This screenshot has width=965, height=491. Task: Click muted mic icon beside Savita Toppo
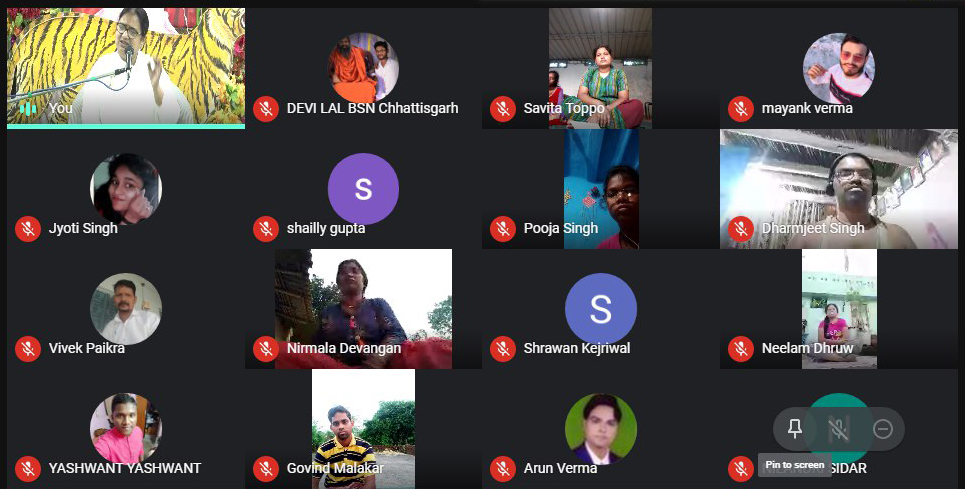[x=503, y=109]
